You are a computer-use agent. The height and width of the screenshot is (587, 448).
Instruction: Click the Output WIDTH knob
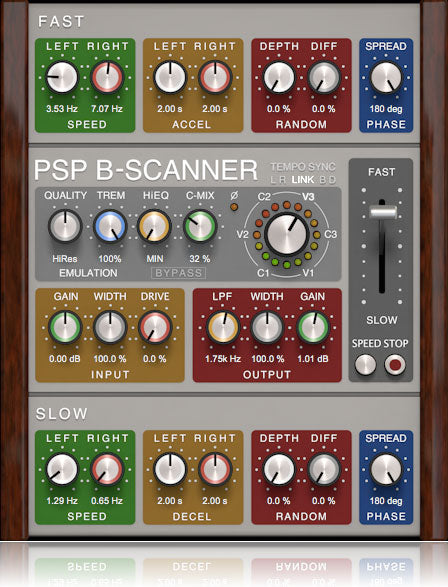[267, 327]
